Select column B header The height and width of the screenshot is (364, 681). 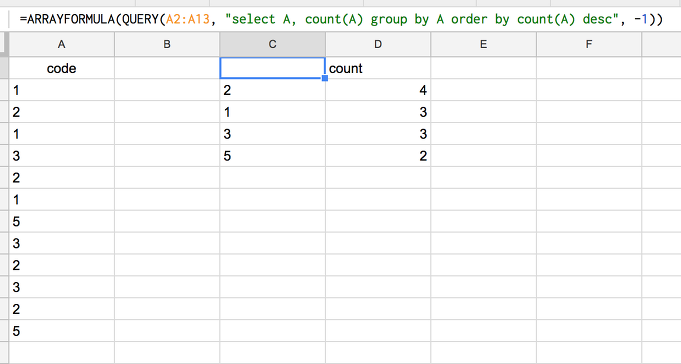167,44
